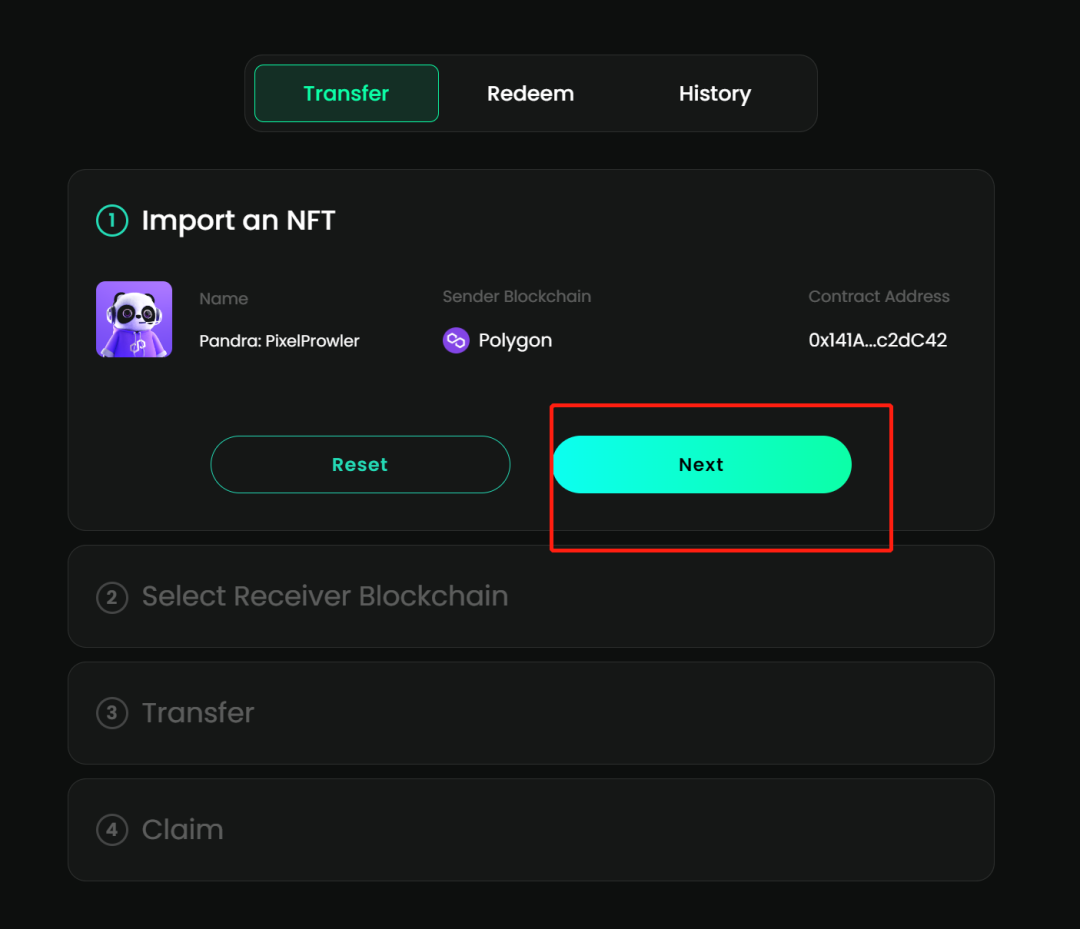This screenshot has width=1080, height=929.
Task: Click the step 3 number icon
Action: coord(112,713)
